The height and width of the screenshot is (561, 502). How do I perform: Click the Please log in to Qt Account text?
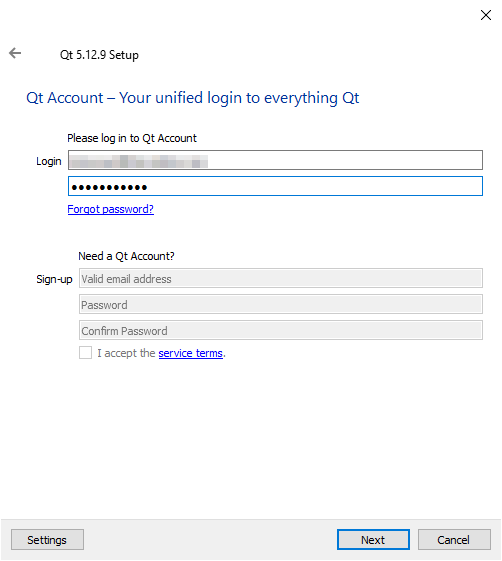pyautogui.click(x=132, y=138)
